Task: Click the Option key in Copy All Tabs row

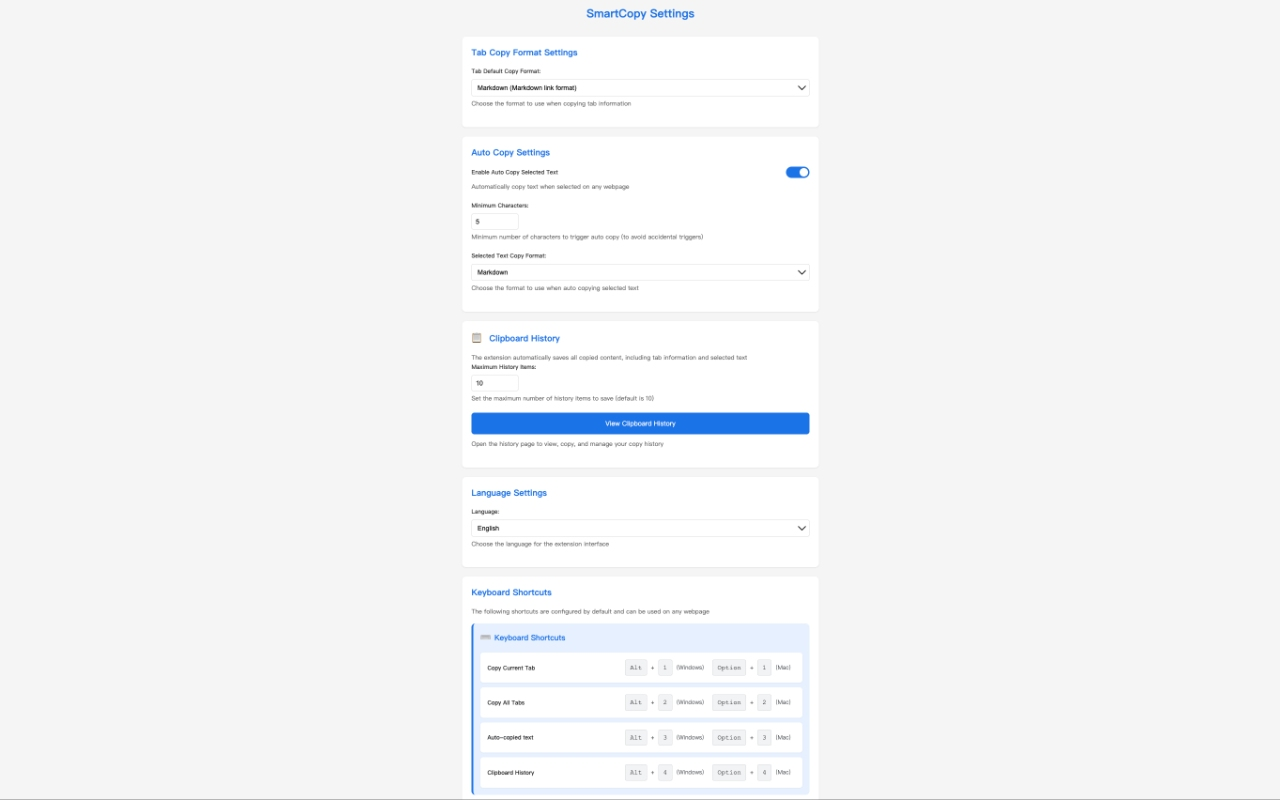Action: (x=729, y=703)
